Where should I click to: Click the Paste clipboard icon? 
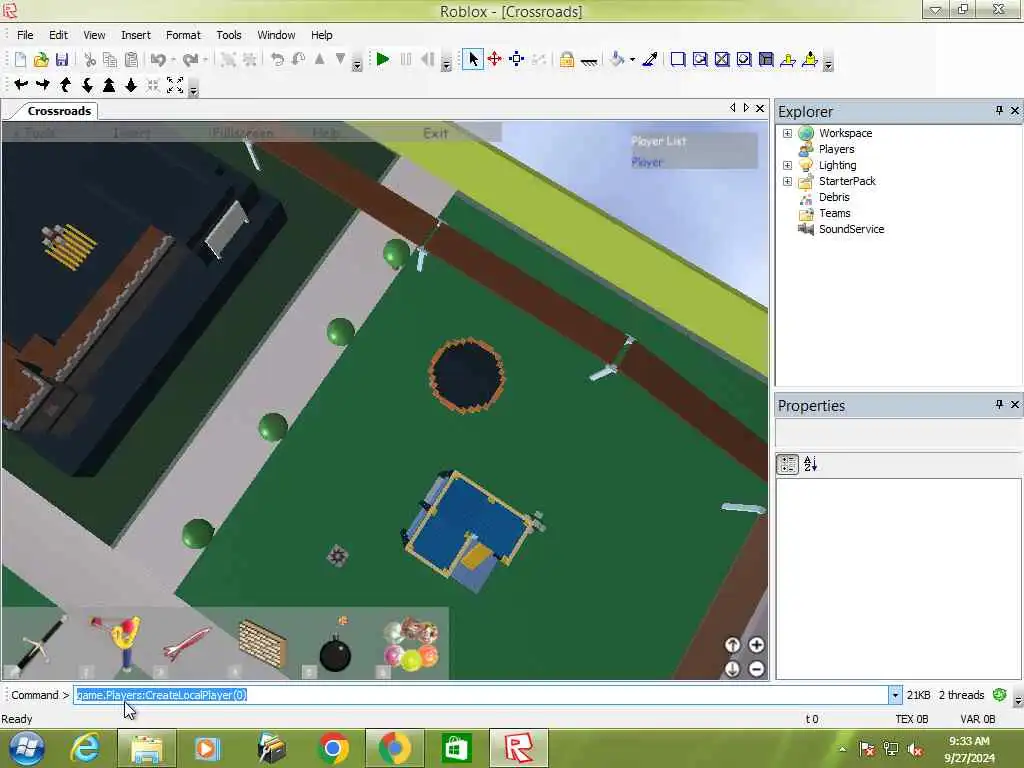pos(131,59)
